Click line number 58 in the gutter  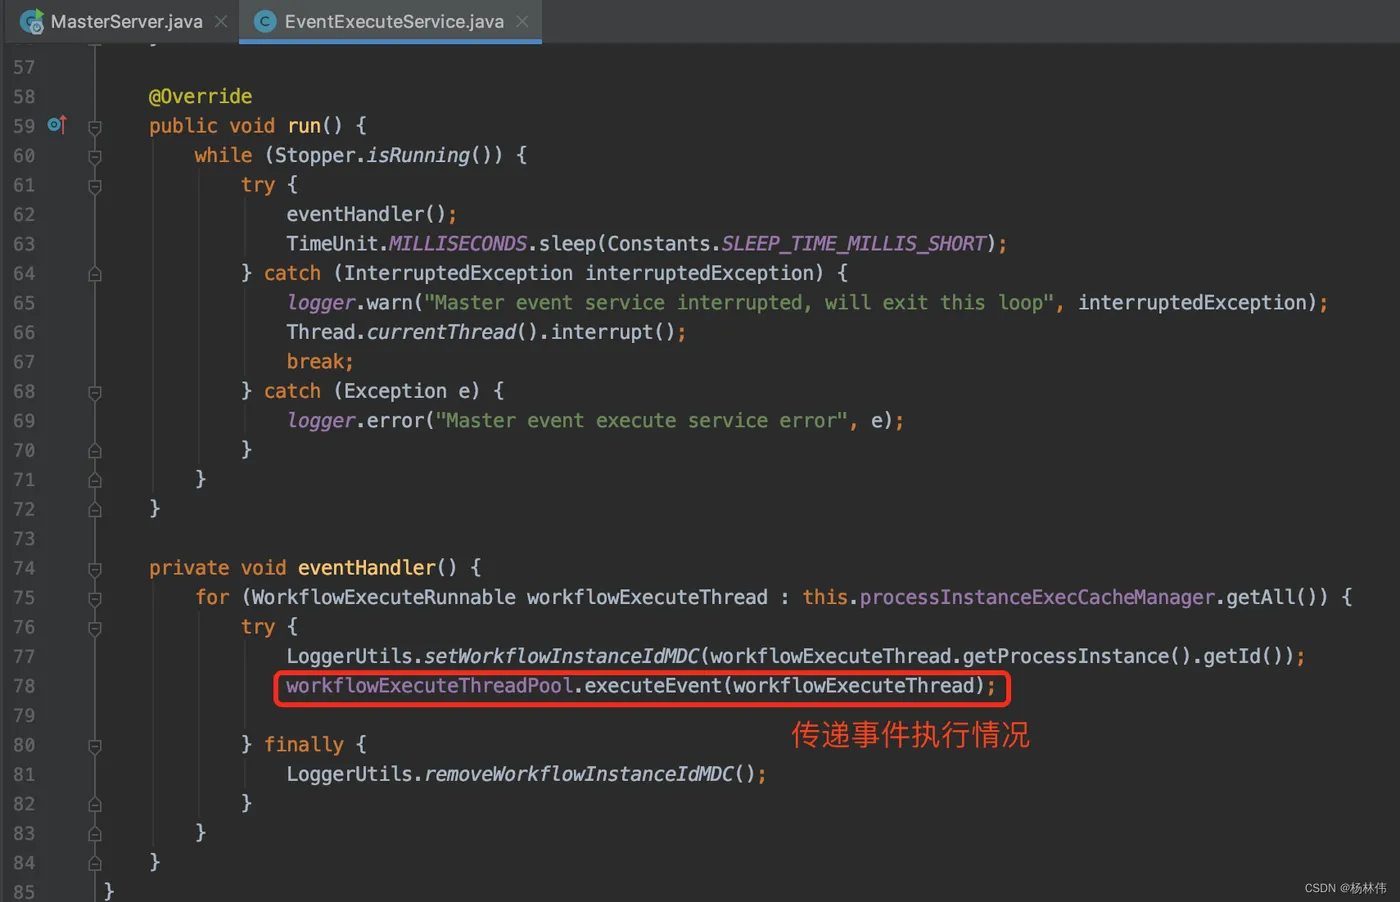[24, 97]
